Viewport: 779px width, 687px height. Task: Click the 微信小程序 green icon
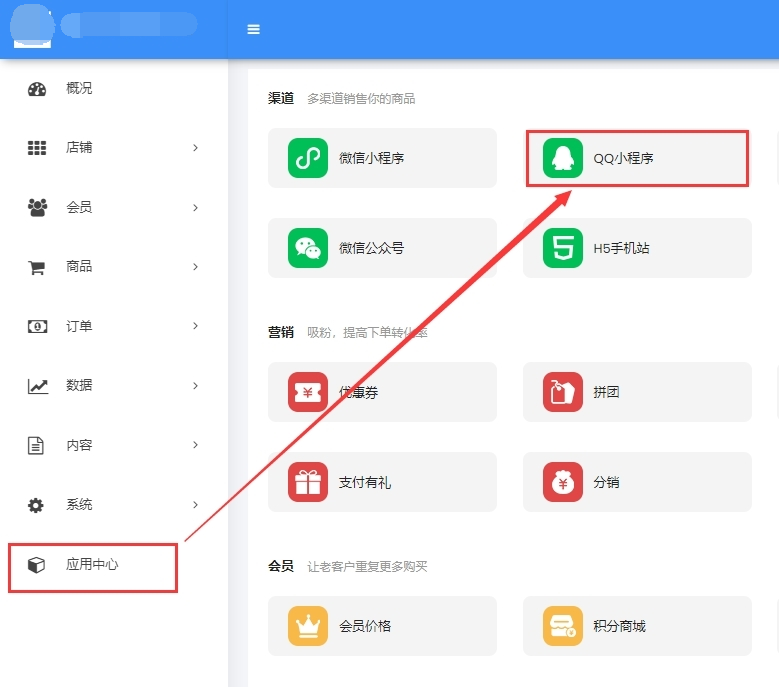click(308, 158)
